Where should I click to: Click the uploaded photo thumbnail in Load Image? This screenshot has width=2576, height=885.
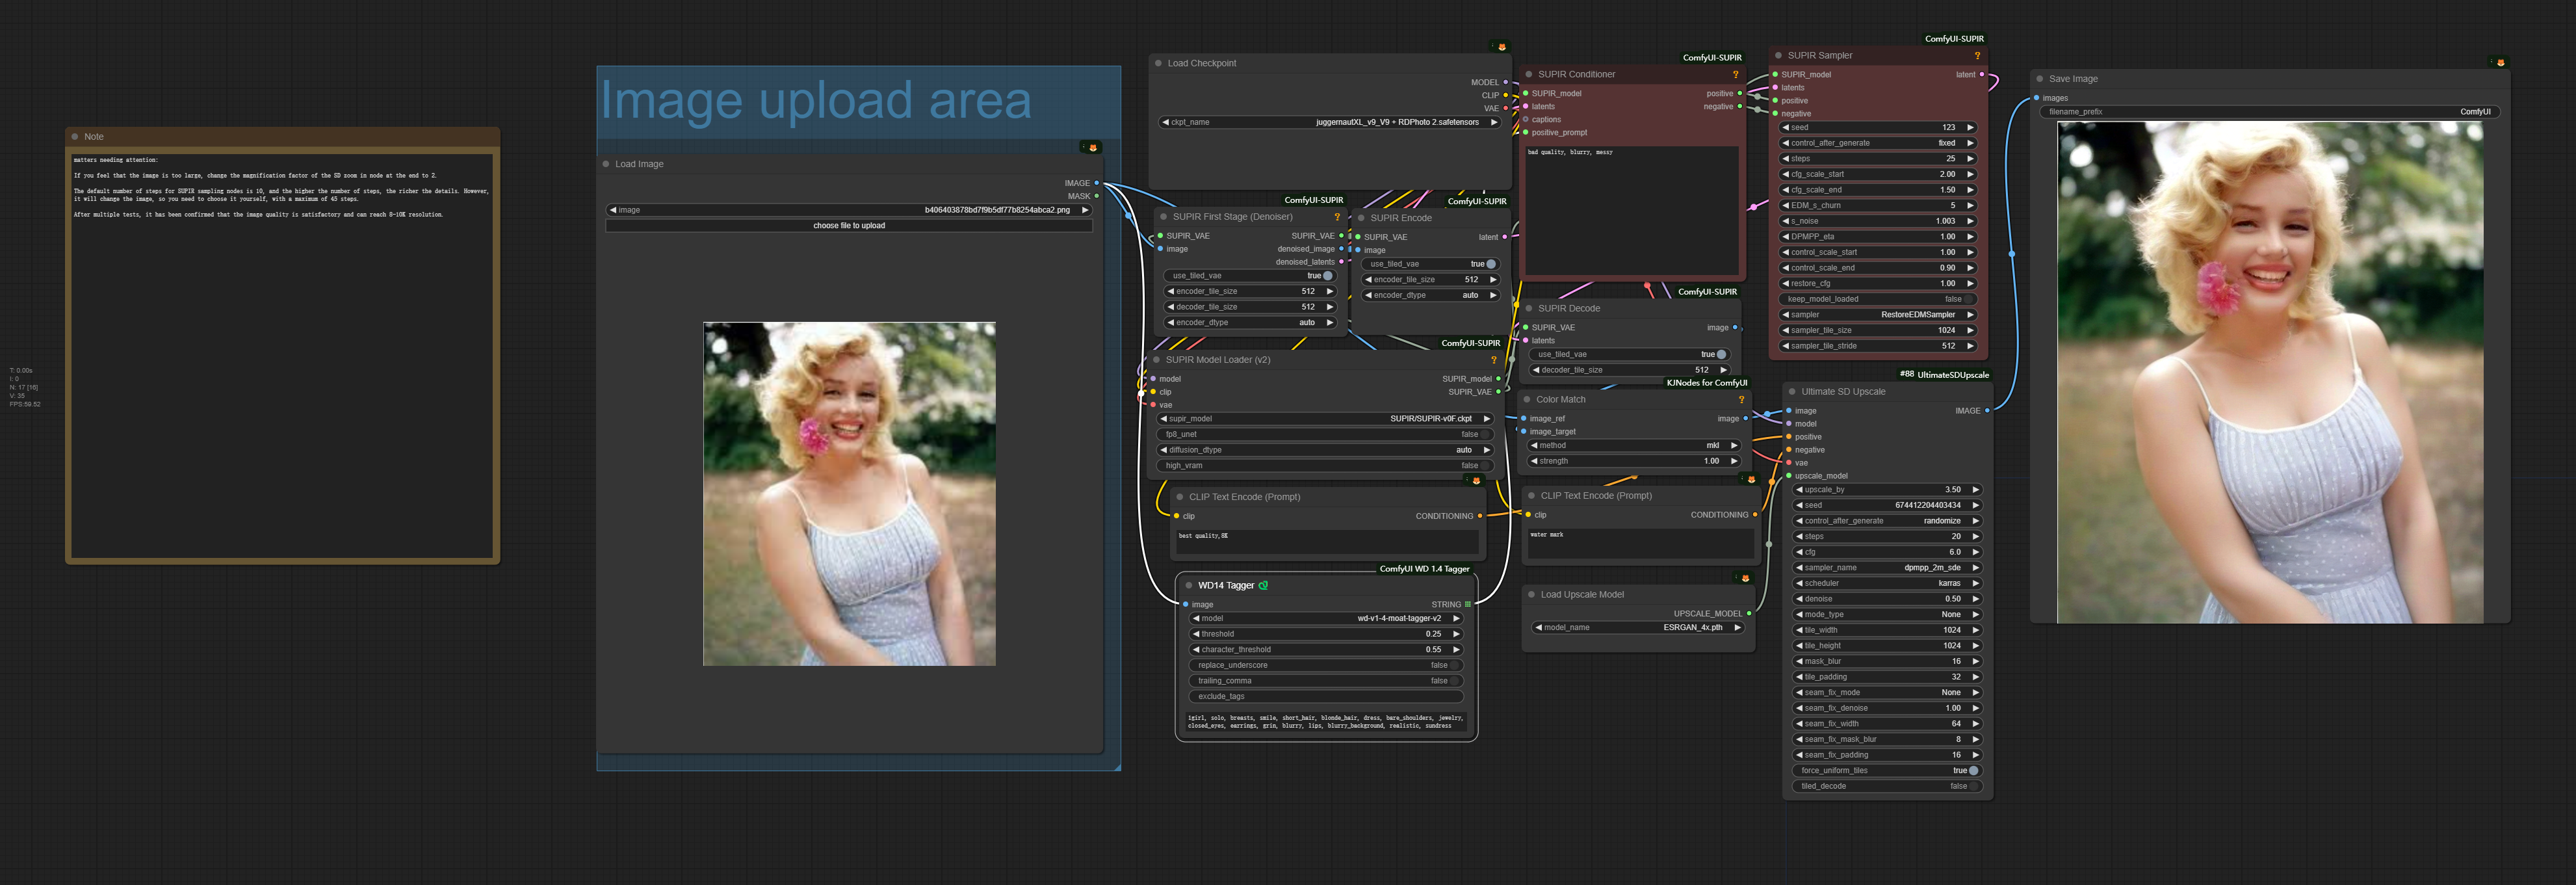click(849, 495)
